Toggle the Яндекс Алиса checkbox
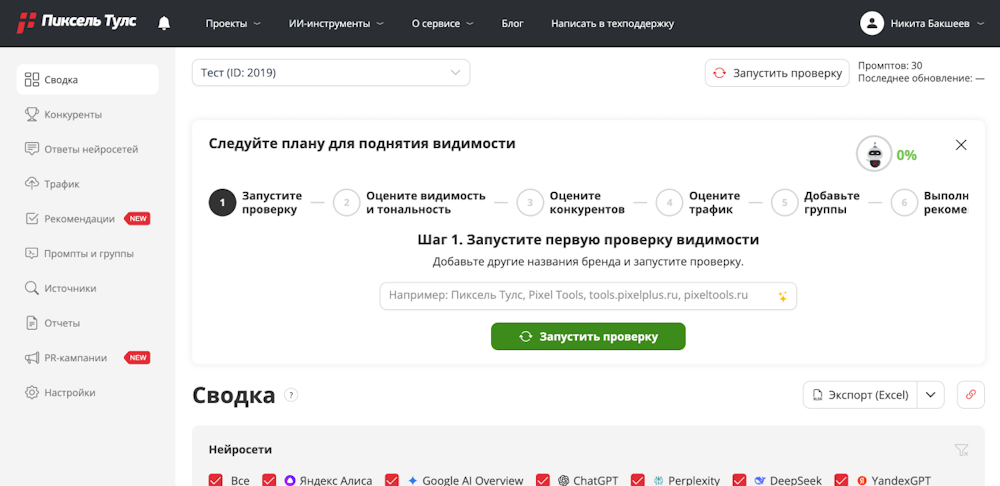This screenshot has height=486, width=1000. pyautogui.click(x=269, y=480)
